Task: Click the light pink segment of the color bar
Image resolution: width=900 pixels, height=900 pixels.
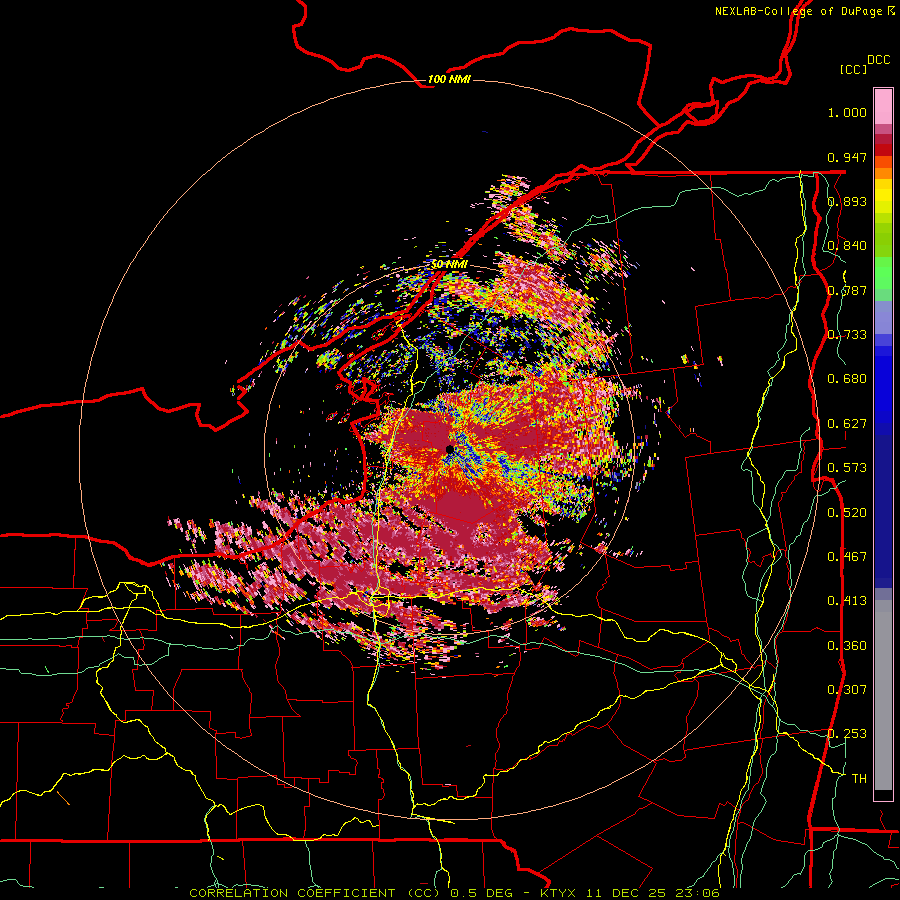Action: pyautogui.click(x=883, y=107)
